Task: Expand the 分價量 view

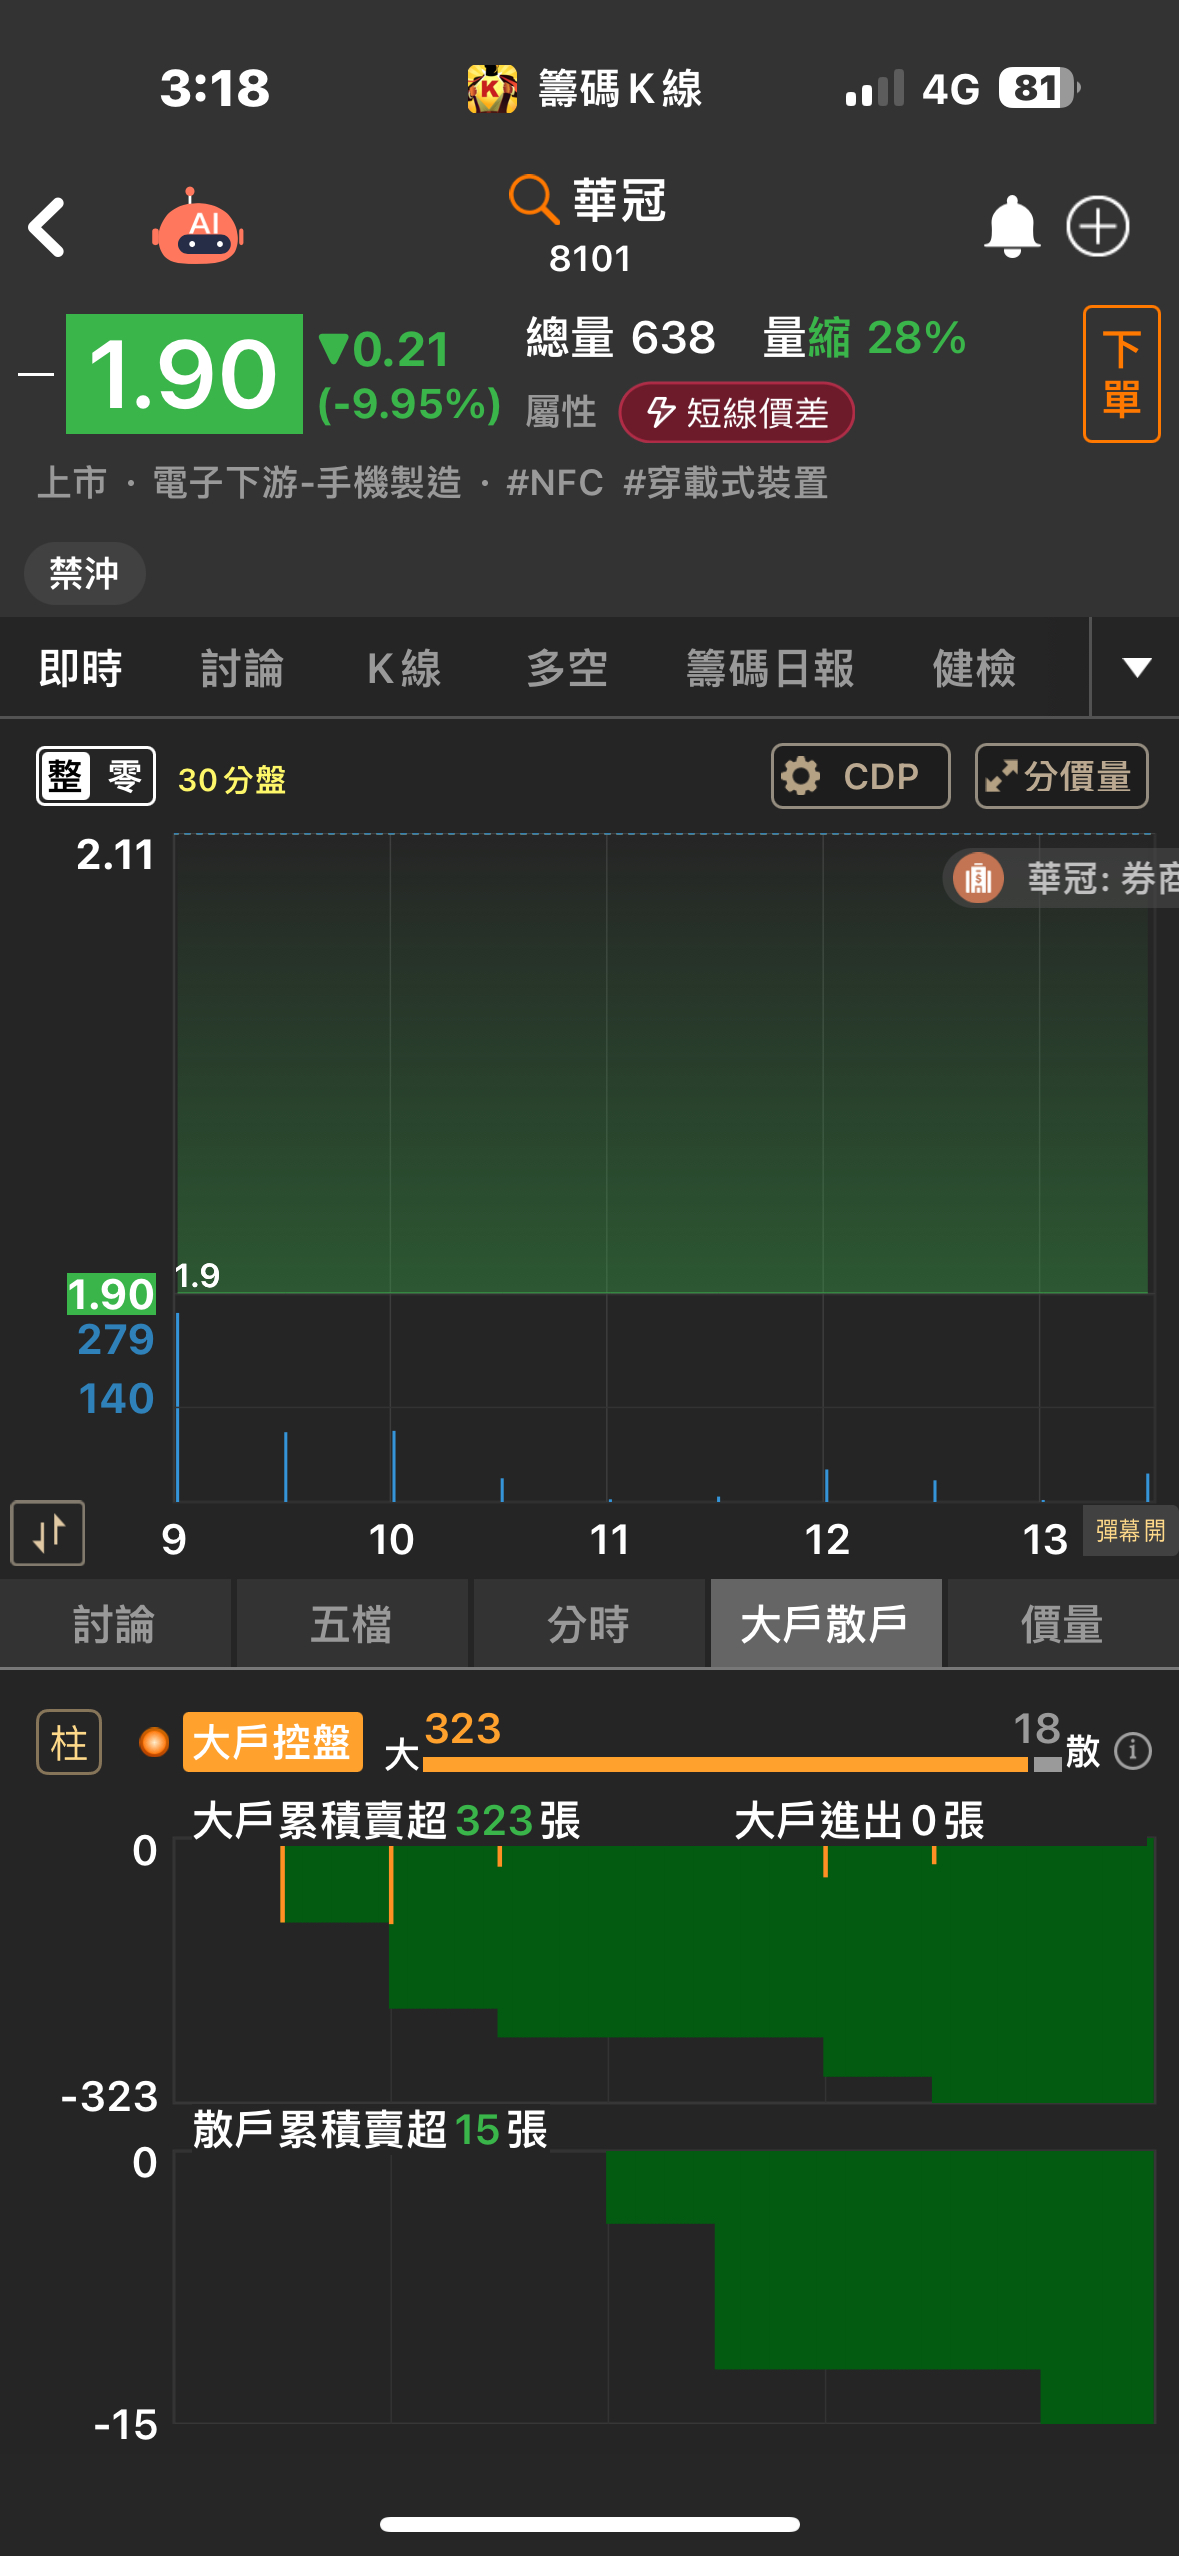Action: coord(1061,776)
